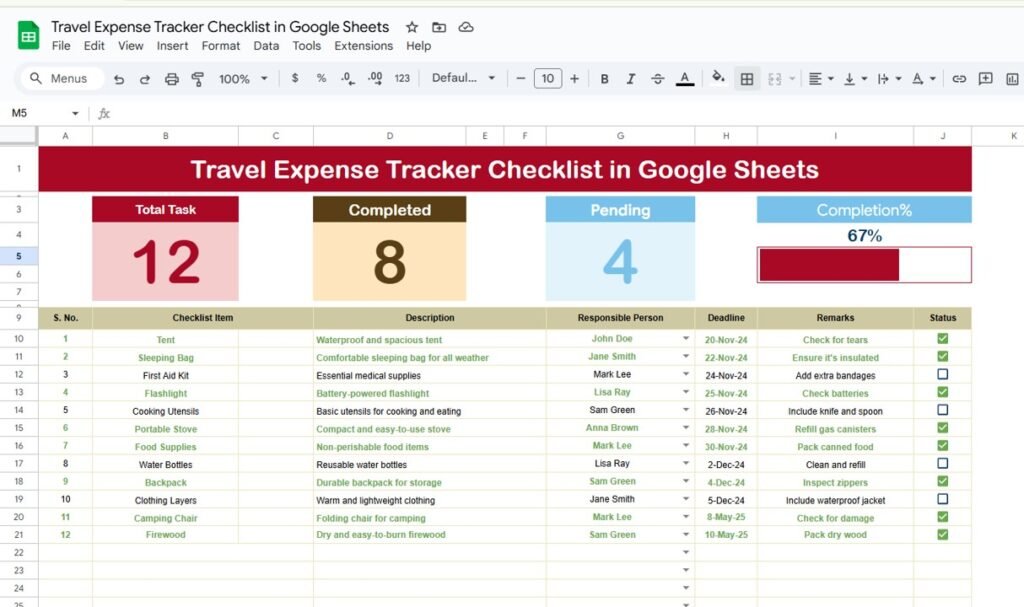This screenshot has height=607, width=1024.
Task: Uncheck status for Tent row
Action: [x=942, y=338]
